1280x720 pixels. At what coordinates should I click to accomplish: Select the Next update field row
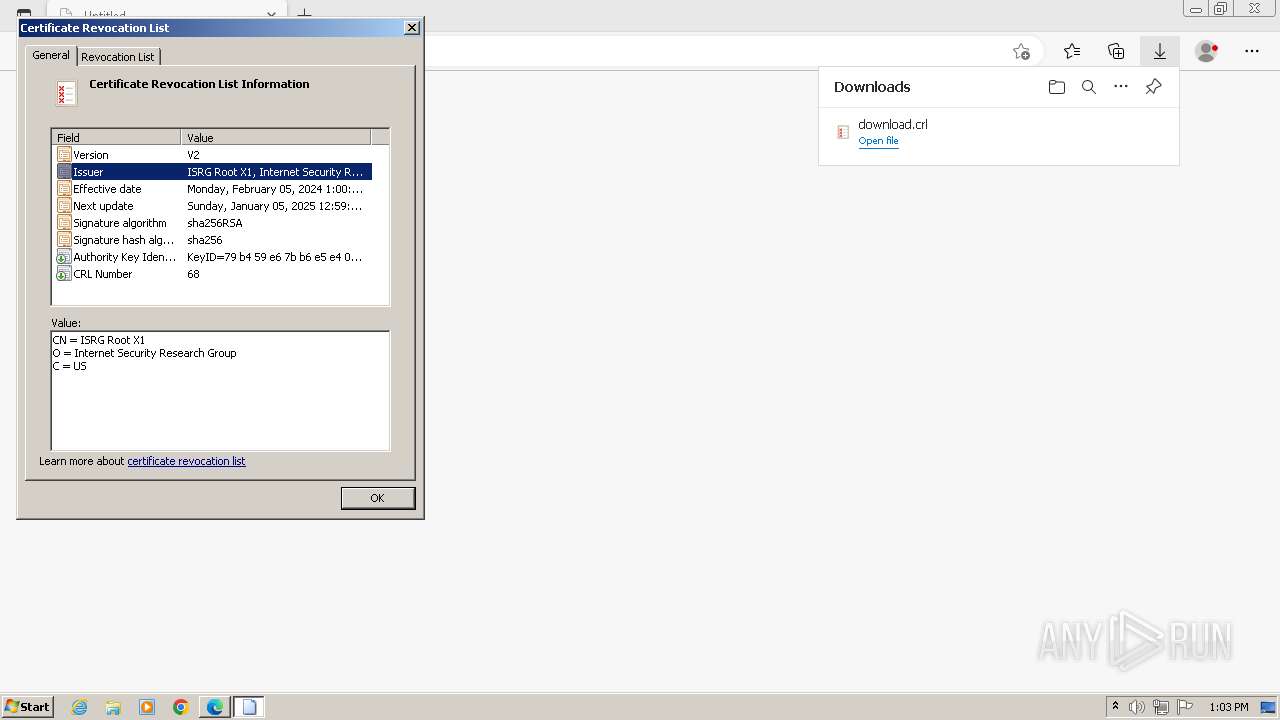214,206
